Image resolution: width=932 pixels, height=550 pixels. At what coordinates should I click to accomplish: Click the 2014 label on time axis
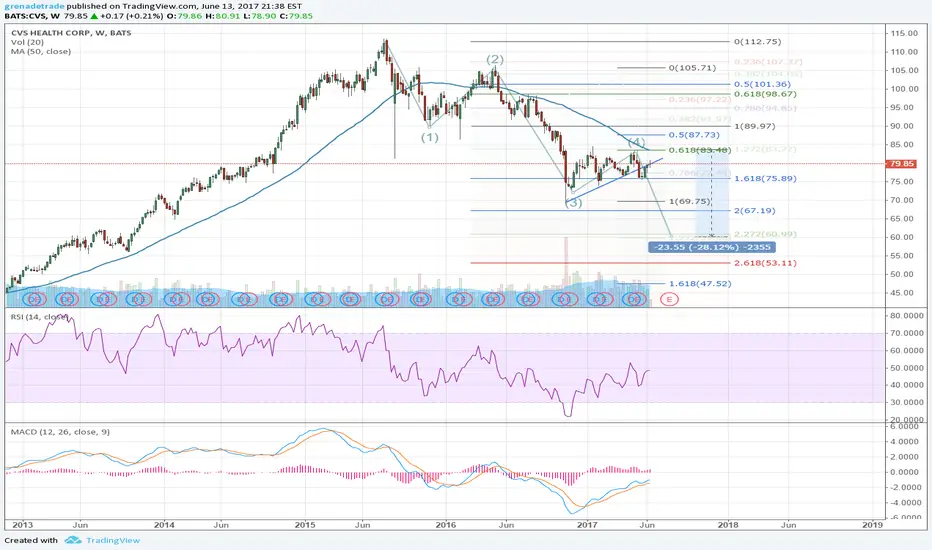click(x=164, y=524)
